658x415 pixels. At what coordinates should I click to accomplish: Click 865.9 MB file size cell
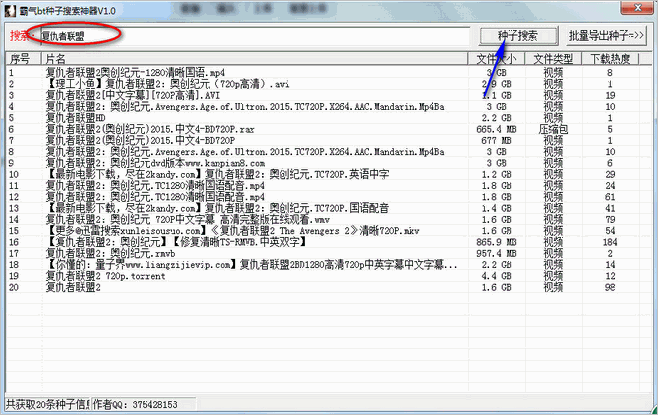pyautogui.click(x=496, y=242)
